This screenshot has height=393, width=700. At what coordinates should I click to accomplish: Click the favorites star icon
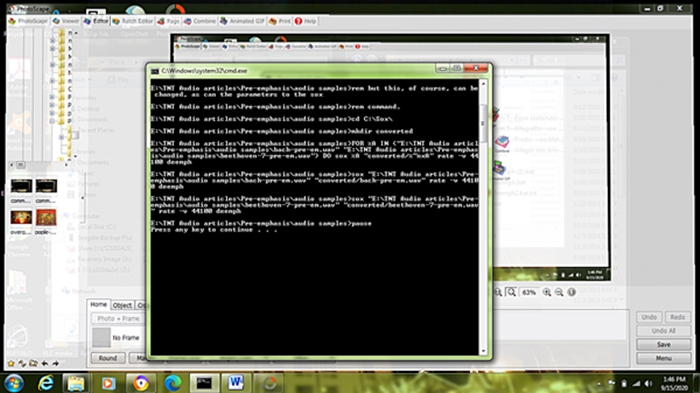11,364
